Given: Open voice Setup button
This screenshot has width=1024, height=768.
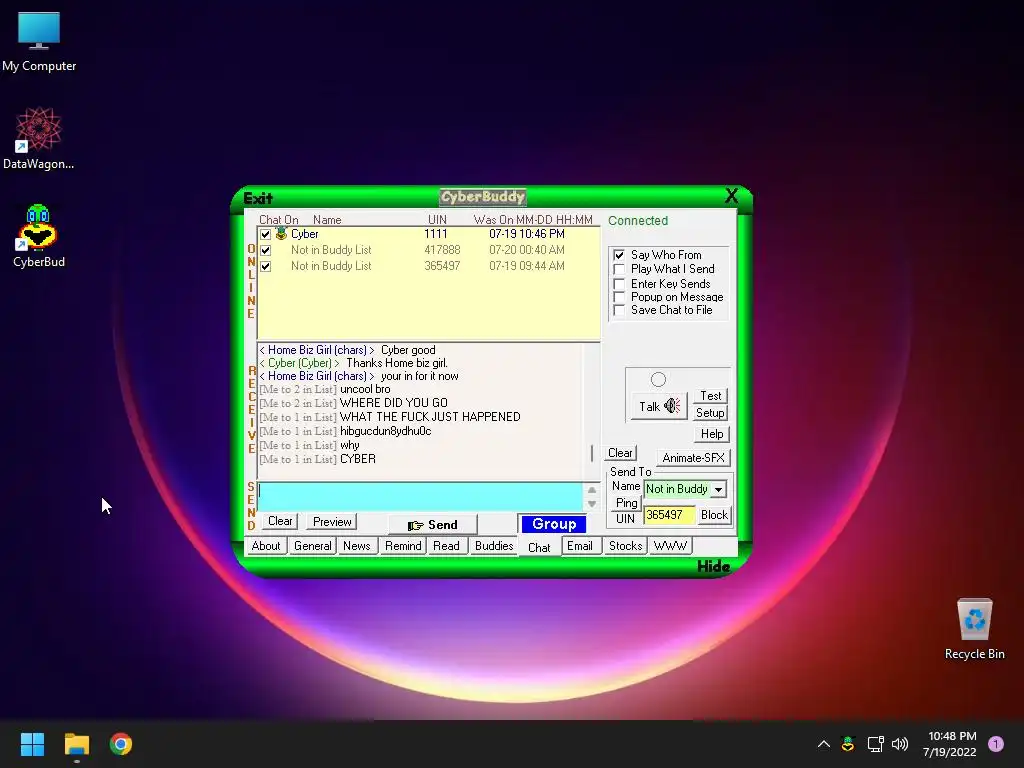Looking at the screenshot, I should click(x=710, y=413).
